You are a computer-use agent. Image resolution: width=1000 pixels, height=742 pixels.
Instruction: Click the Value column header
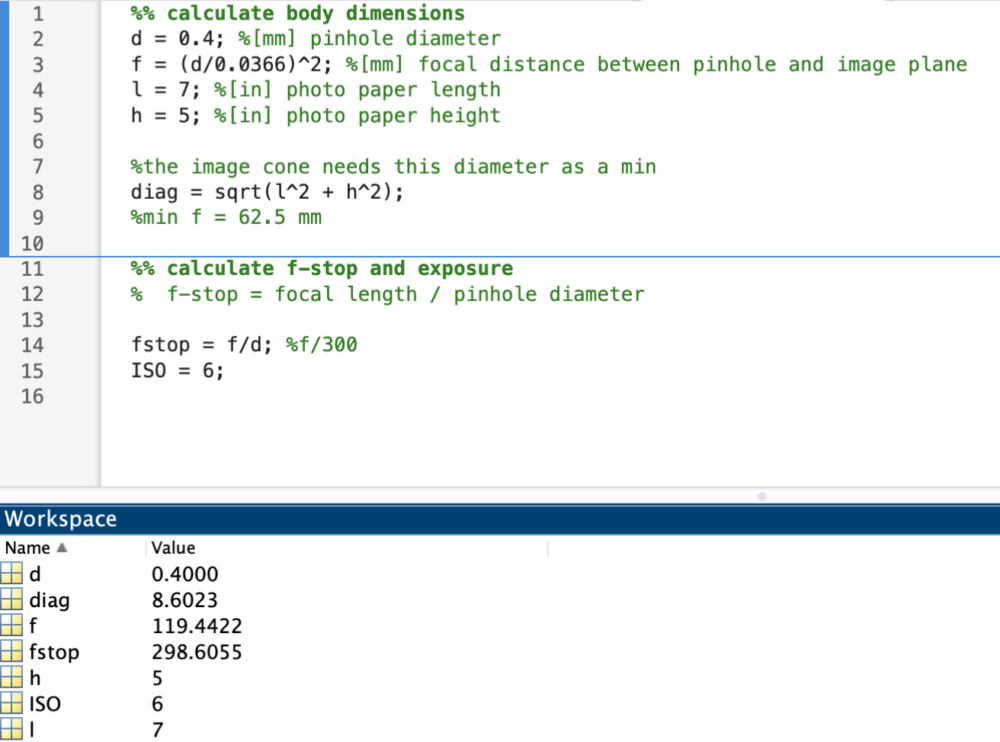click(x=173, y=548)
